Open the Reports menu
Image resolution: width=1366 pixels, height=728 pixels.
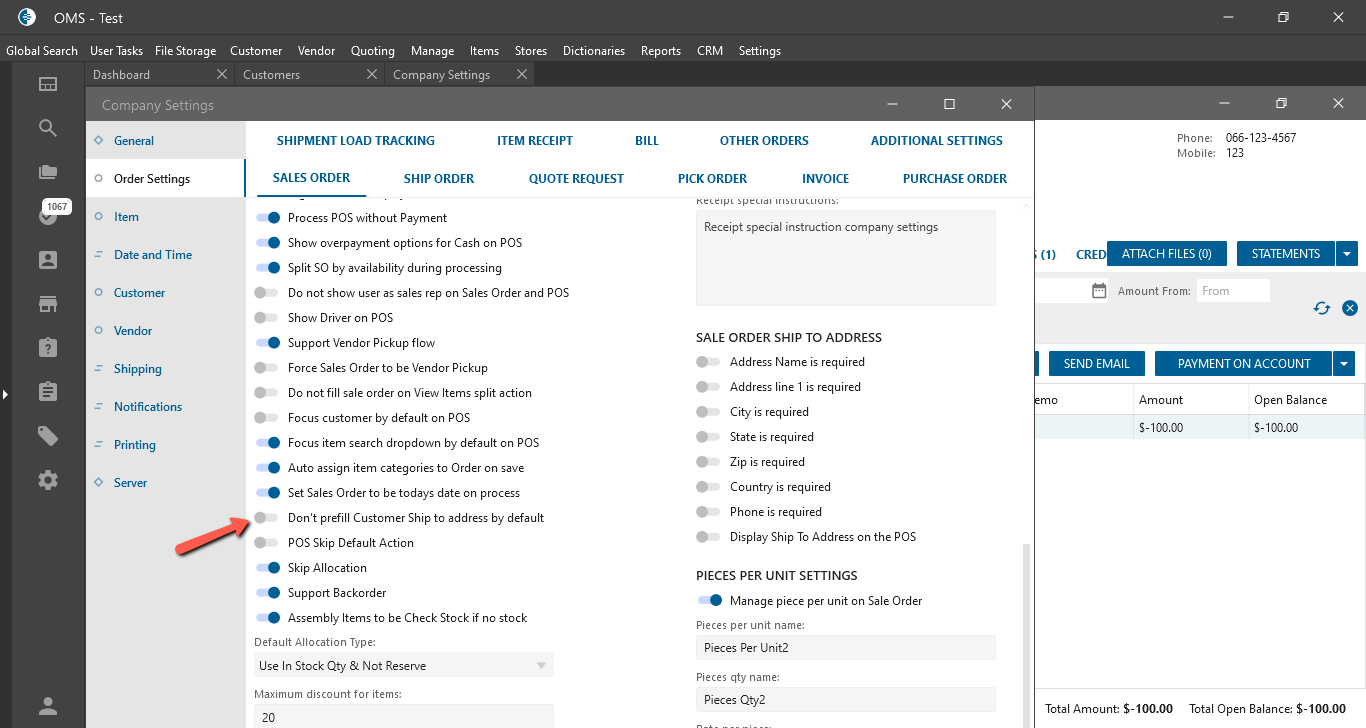(x=660, y=51)
